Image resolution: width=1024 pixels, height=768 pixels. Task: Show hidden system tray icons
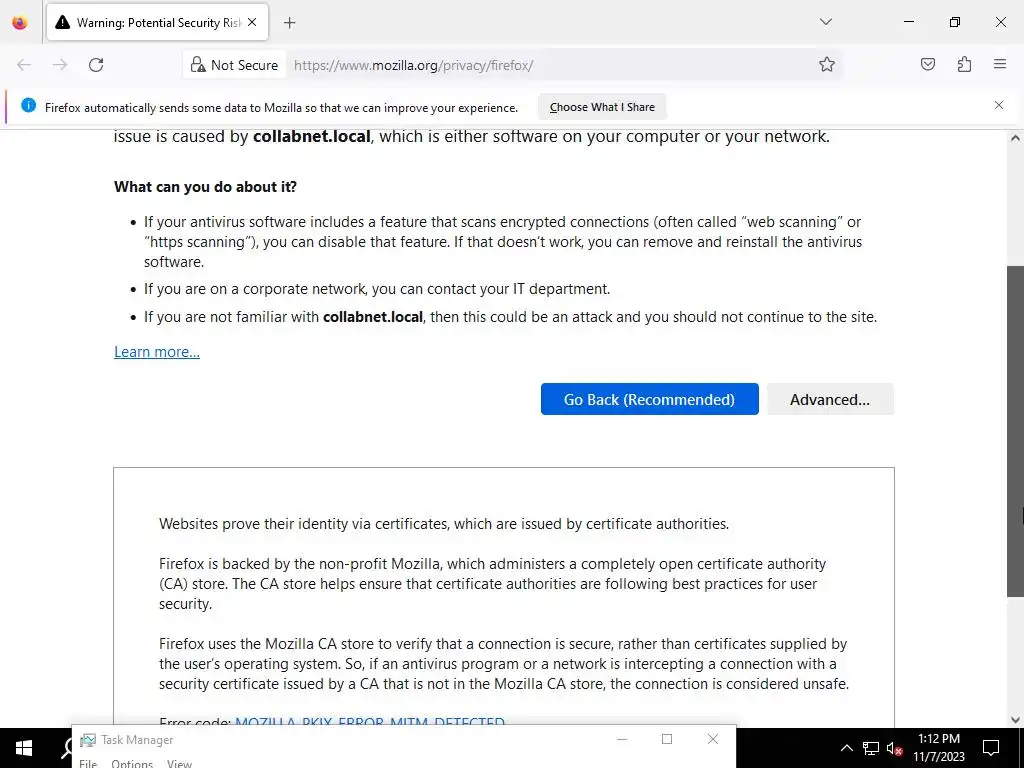(x=846, y=748)
